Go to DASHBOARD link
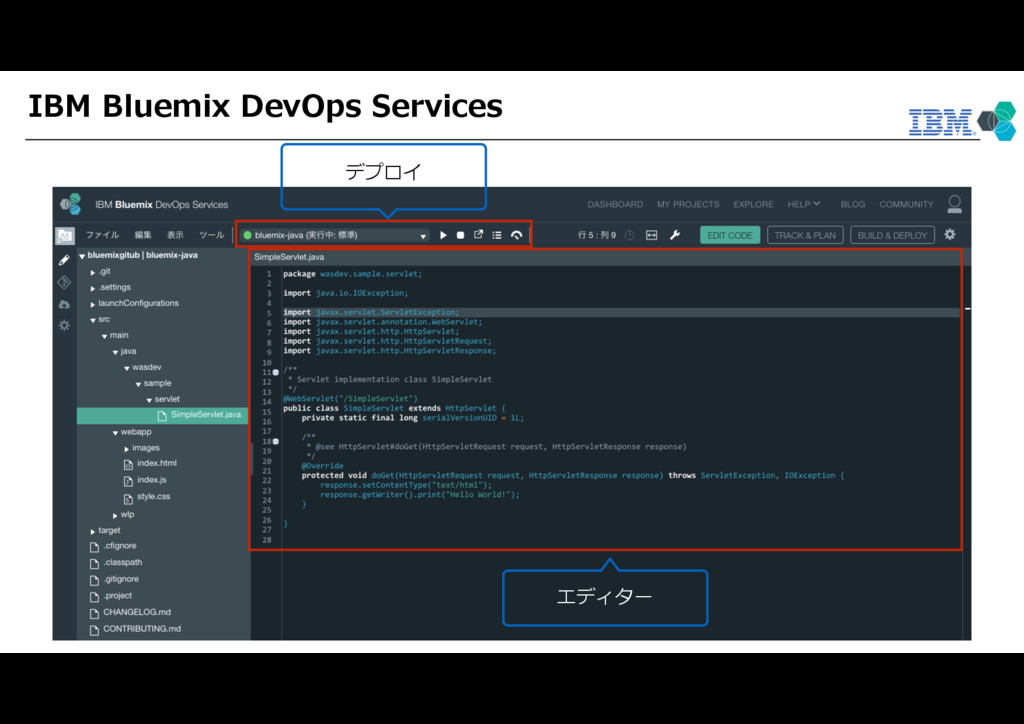This screenshot has height=724, width=1024. (615, 204)
